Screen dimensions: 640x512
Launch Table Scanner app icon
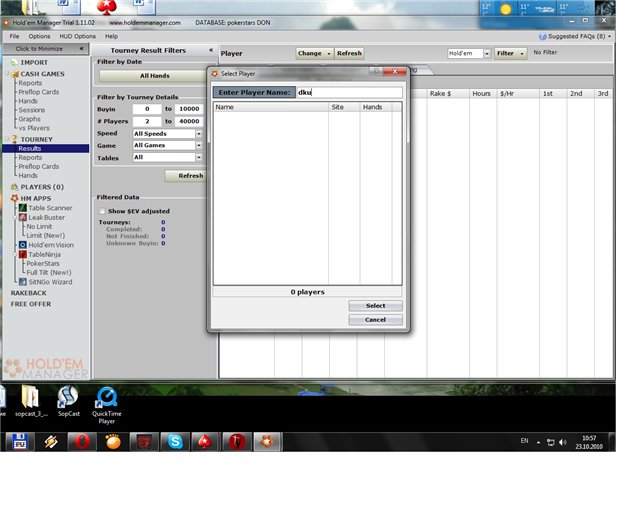click(x=23, y=208)
